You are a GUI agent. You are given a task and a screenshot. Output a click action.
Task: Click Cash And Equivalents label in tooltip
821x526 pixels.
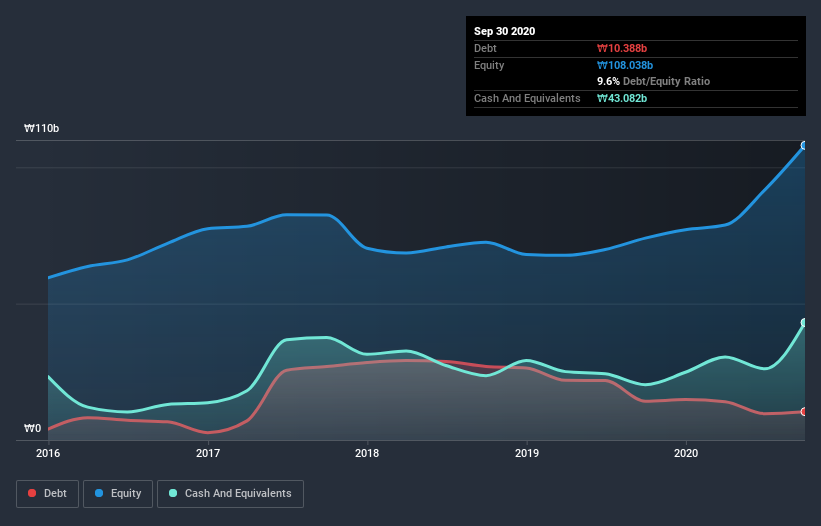(527, 98)
